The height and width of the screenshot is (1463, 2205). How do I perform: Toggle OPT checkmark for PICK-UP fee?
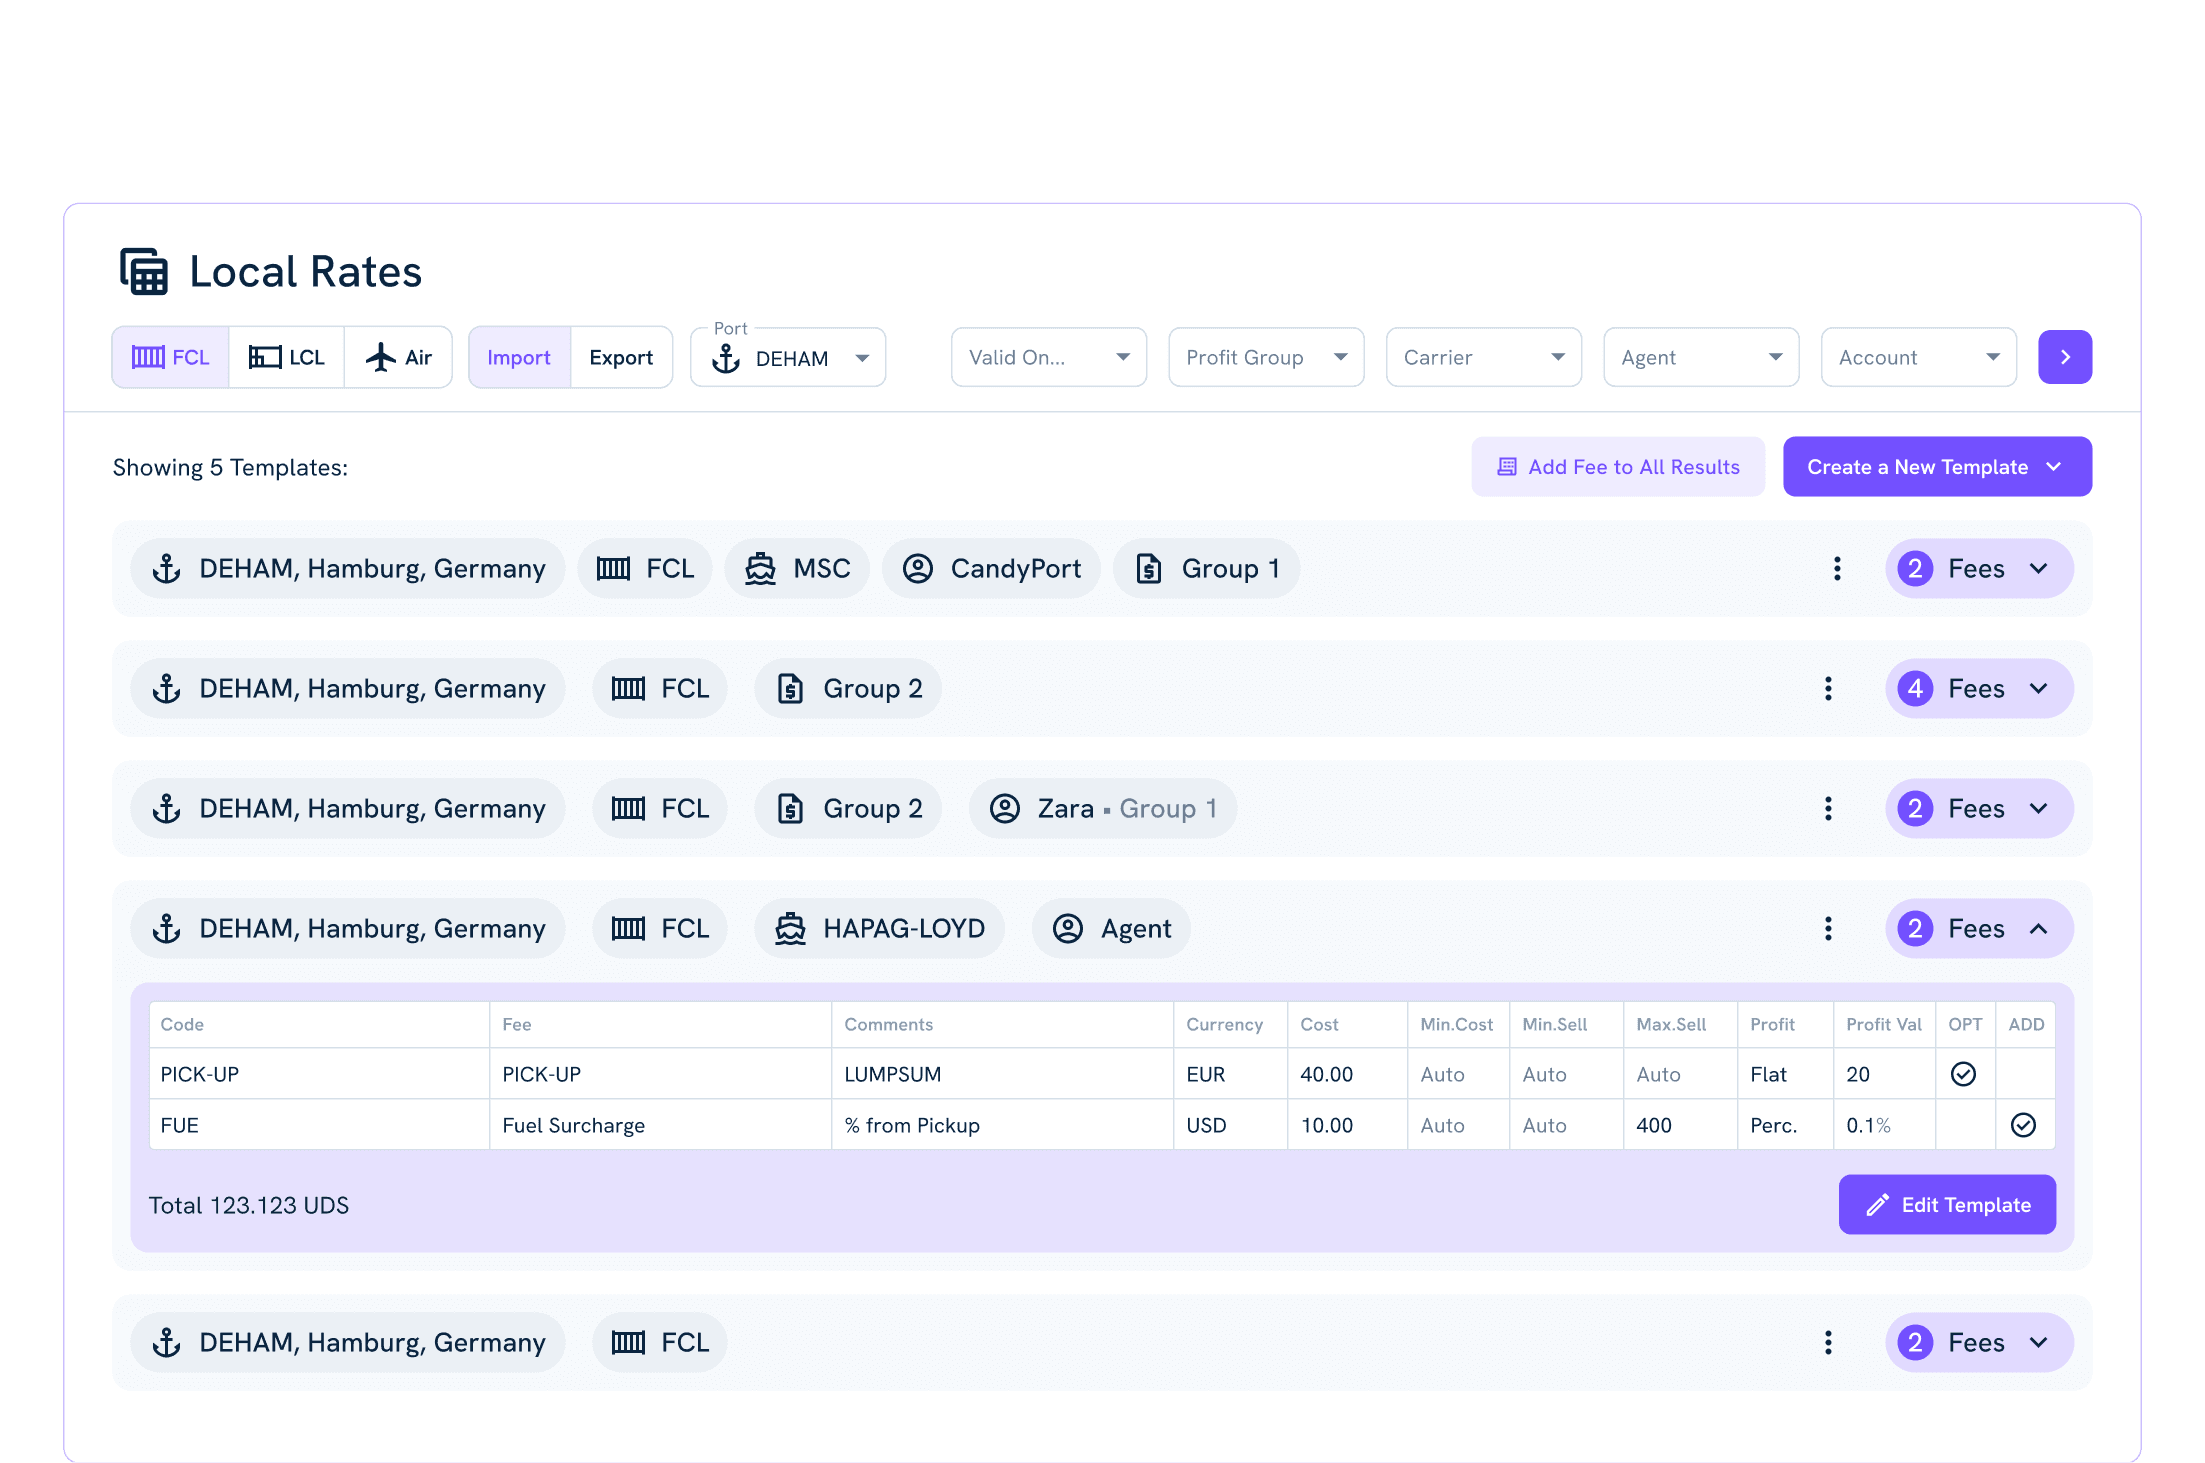(x=1963, y=1074)
